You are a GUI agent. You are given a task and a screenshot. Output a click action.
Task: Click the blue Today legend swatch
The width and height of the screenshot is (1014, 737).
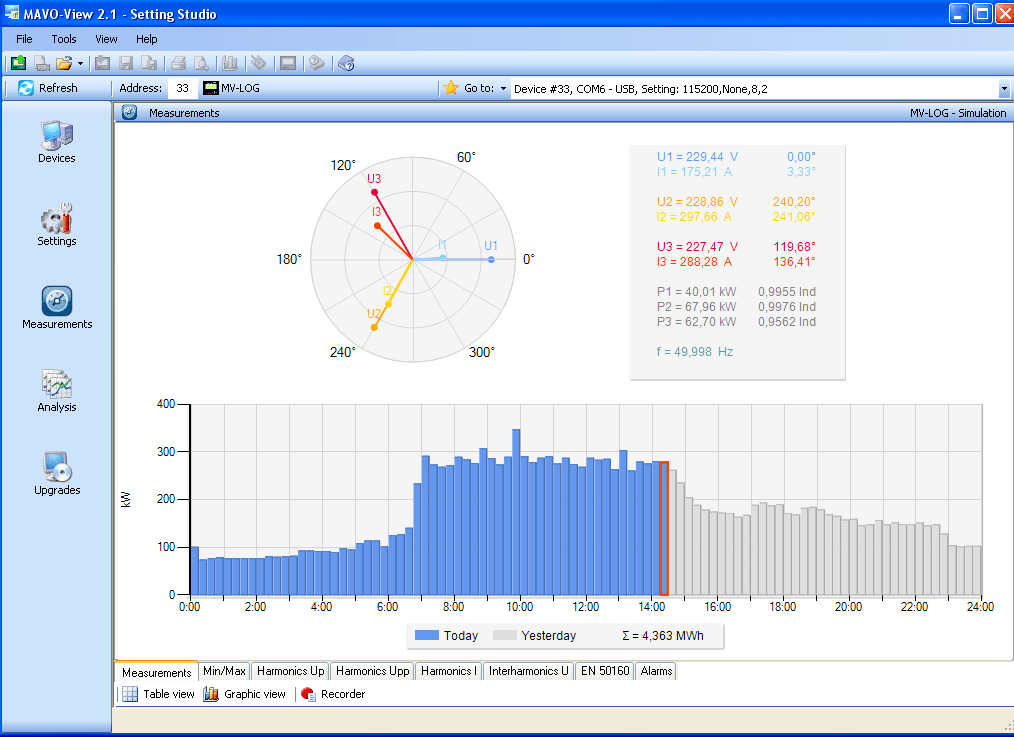point(427,636)
